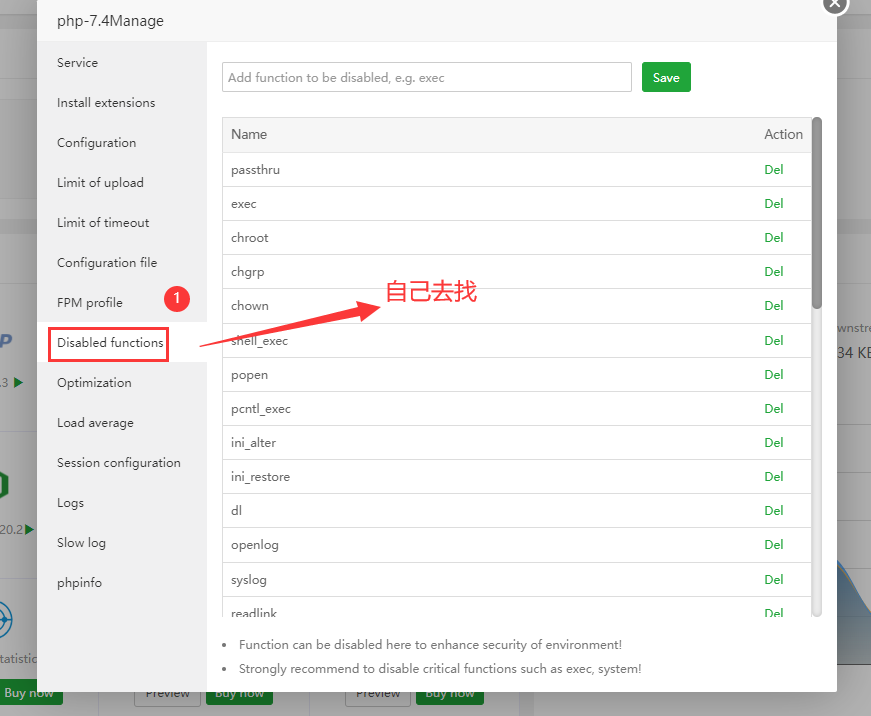Delete the chroot disabled function

click(x=774, y=237)
